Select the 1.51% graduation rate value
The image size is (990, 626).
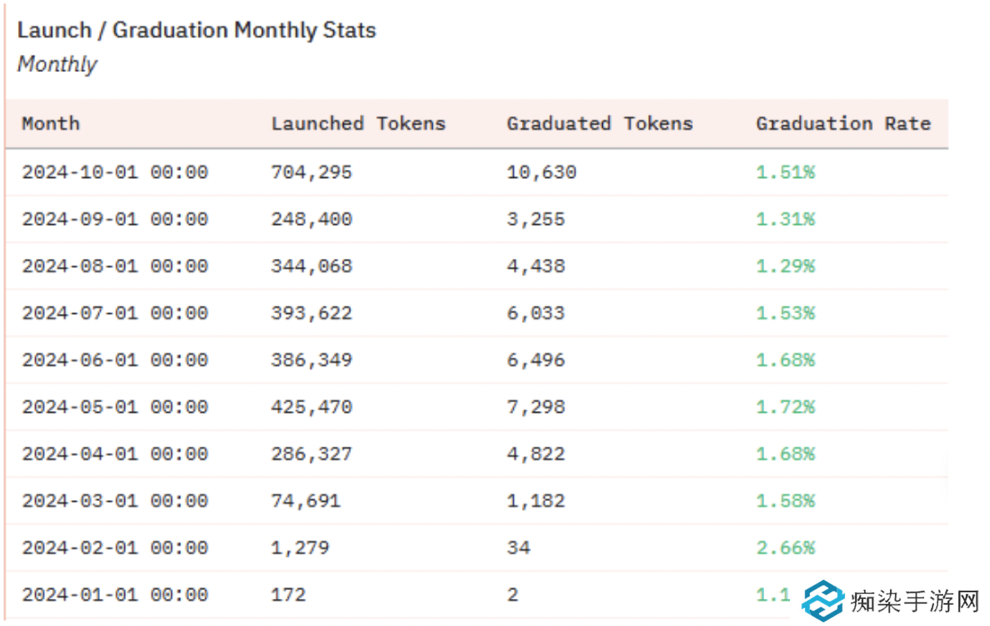coord(785,172)
